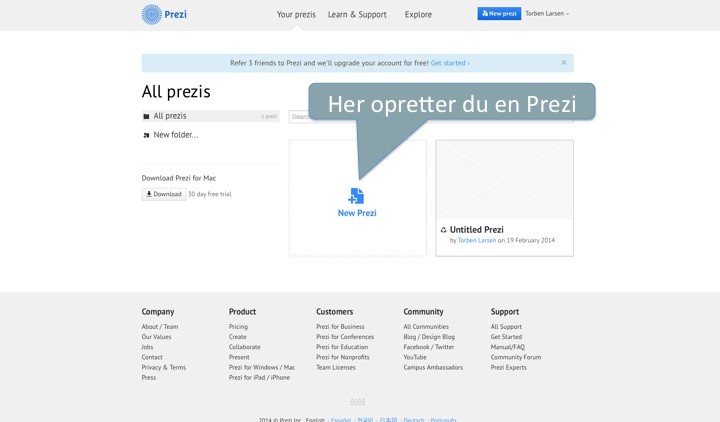This screenshot has width=720, height=422.
Task: Open YouTube footer link
Action: tap(415, 357)
